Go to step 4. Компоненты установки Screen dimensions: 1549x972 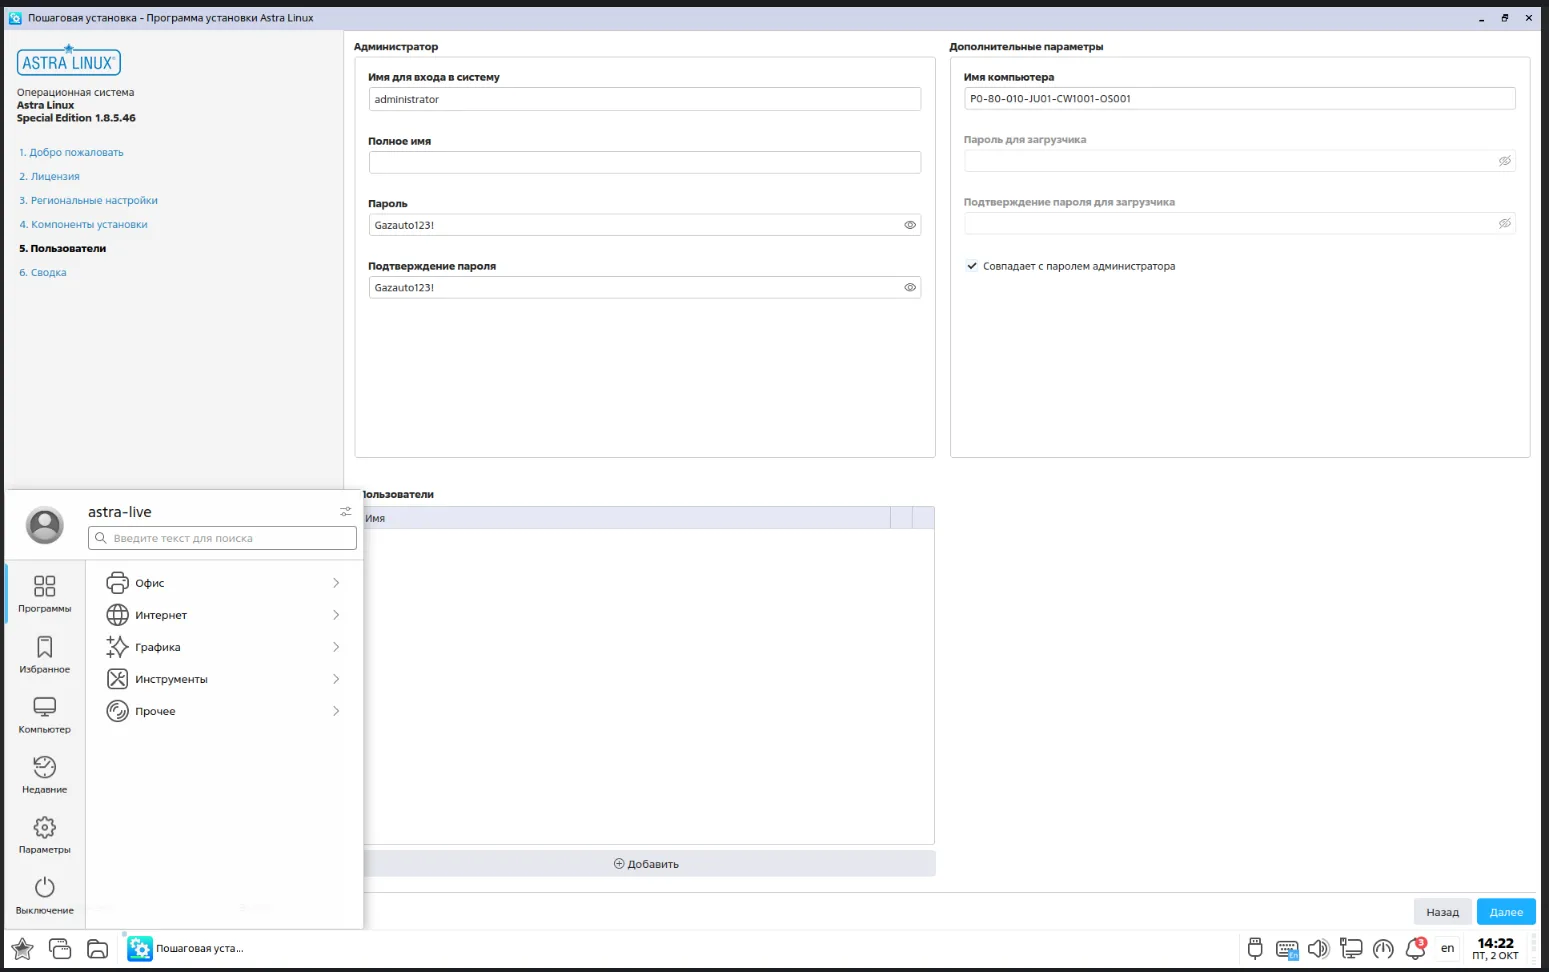tap(83, 224)
